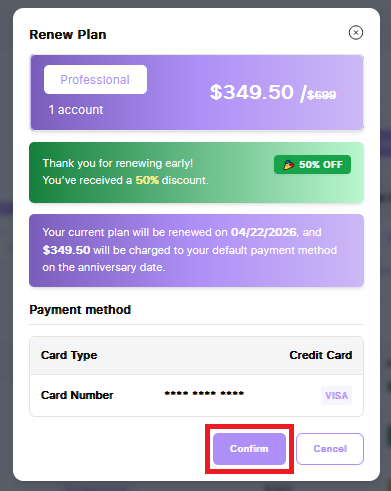Click the yellow 50% discount text
The image size is (391, 491).
pos(147,180)
